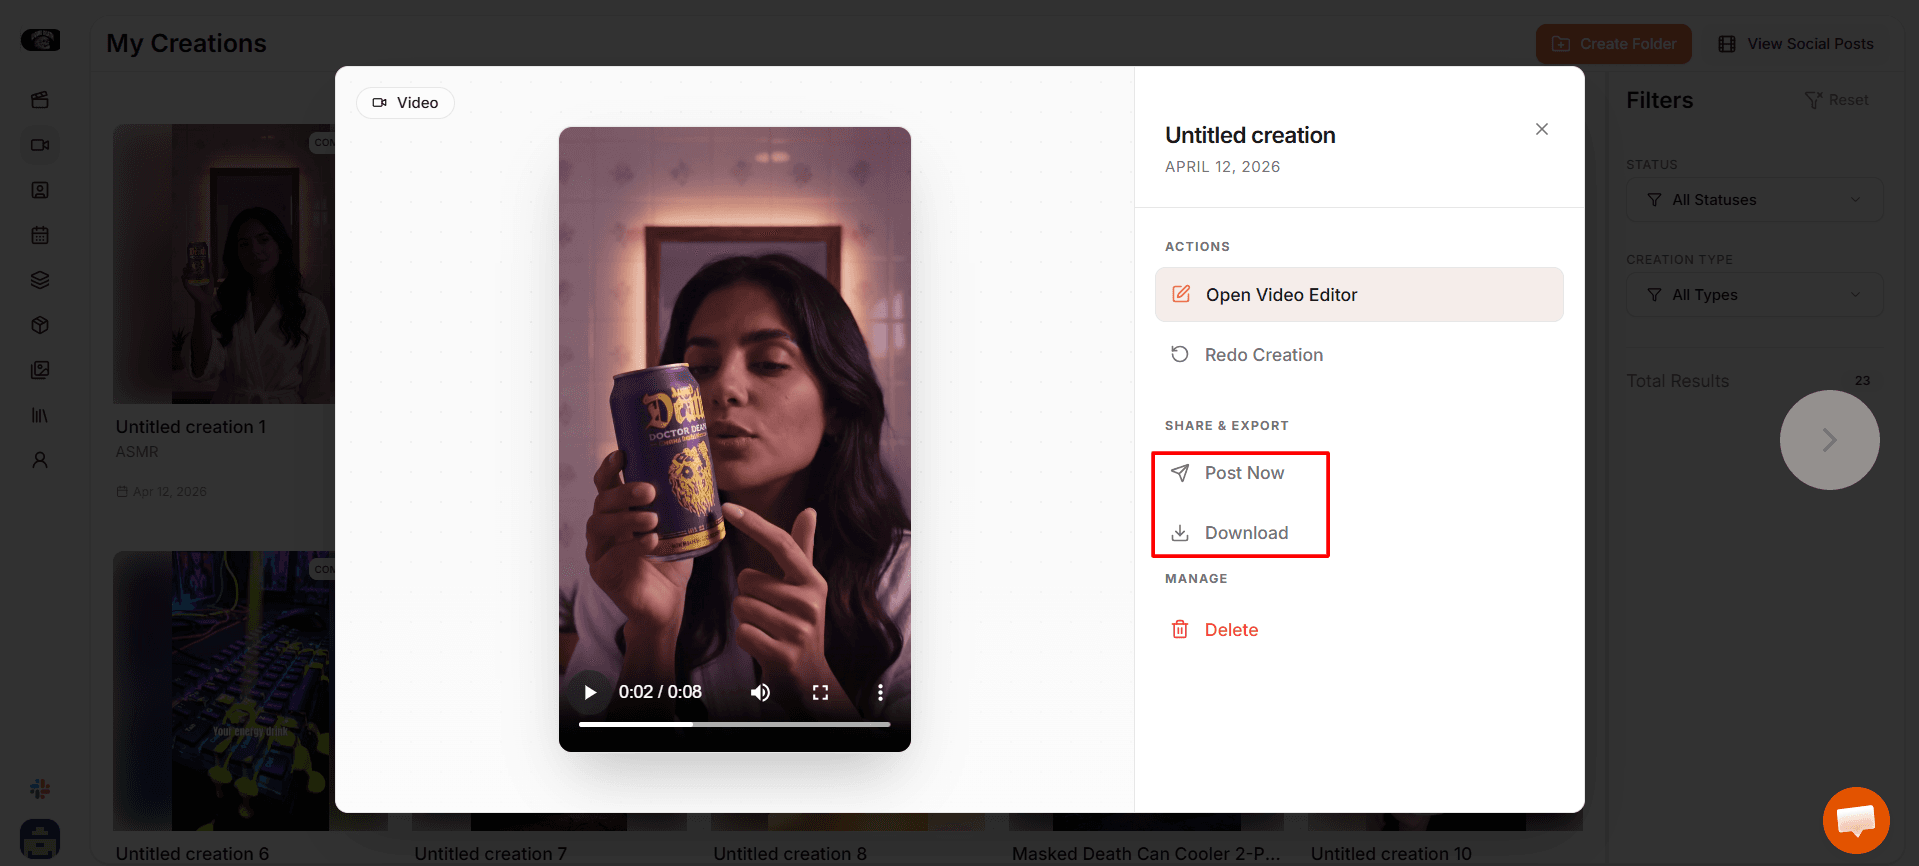Play the video preview
1919x866 pixels.
(x=590, y=692)
